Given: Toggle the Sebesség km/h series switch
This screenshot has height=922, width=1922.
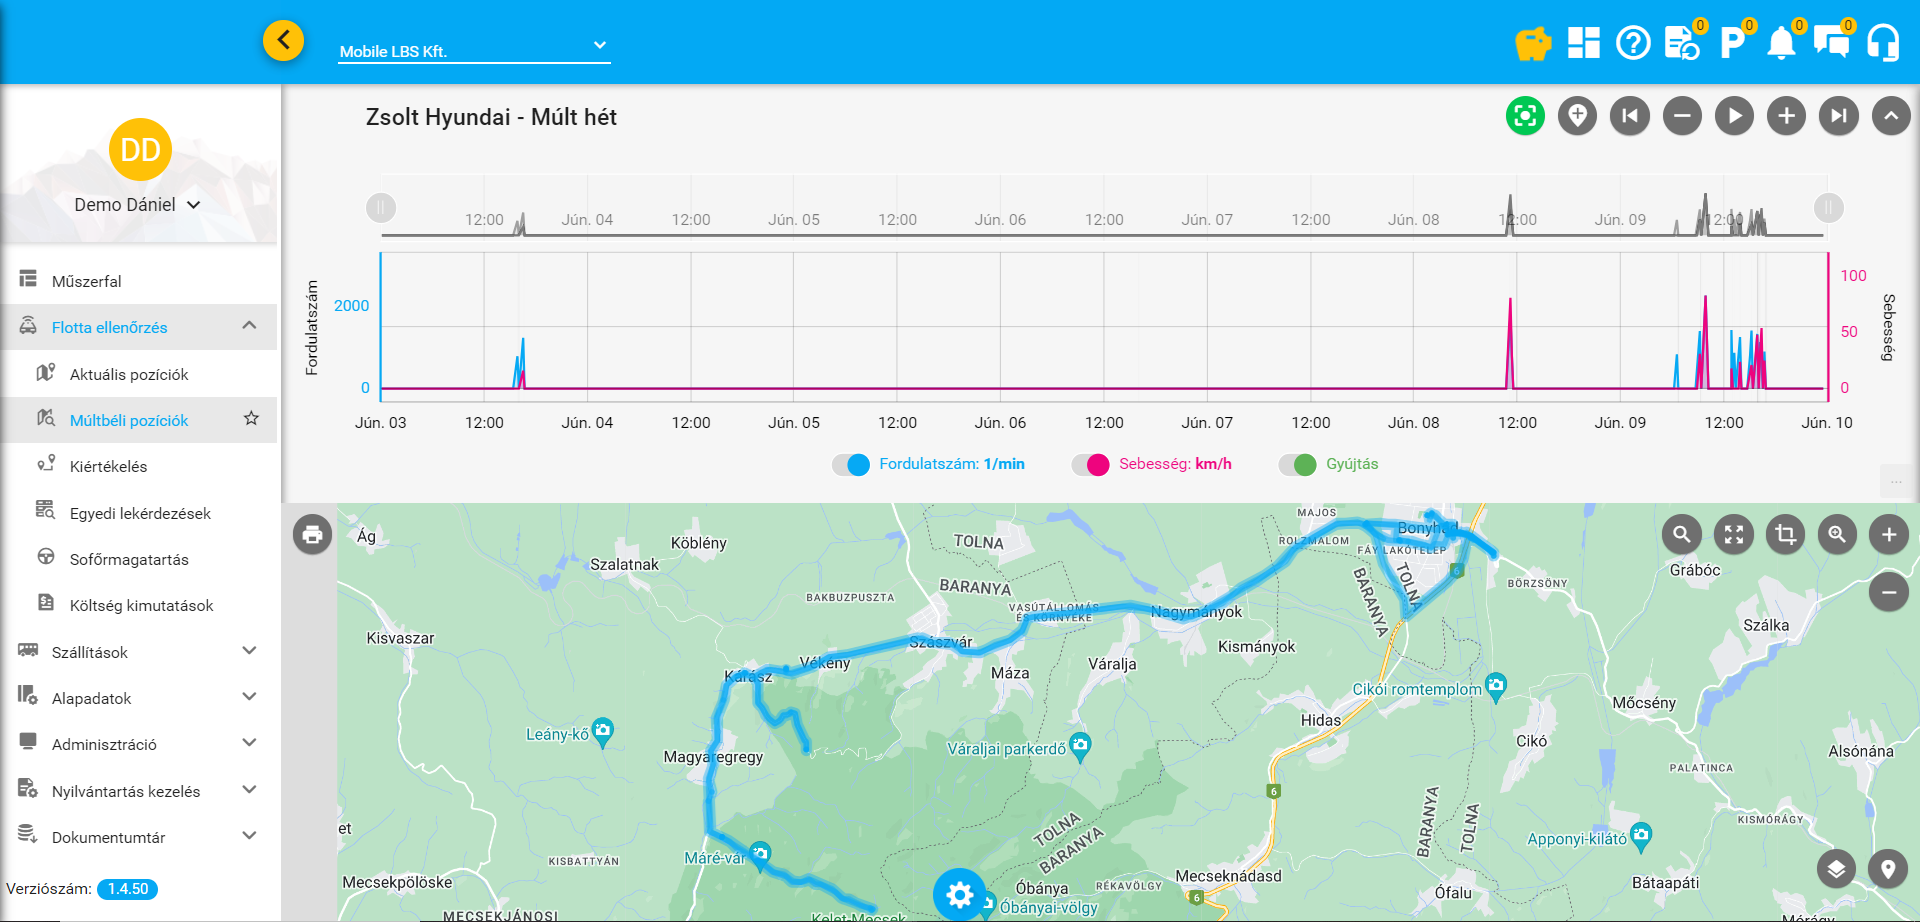Looking at the screenshot, I should click(x=1091, y=465).
